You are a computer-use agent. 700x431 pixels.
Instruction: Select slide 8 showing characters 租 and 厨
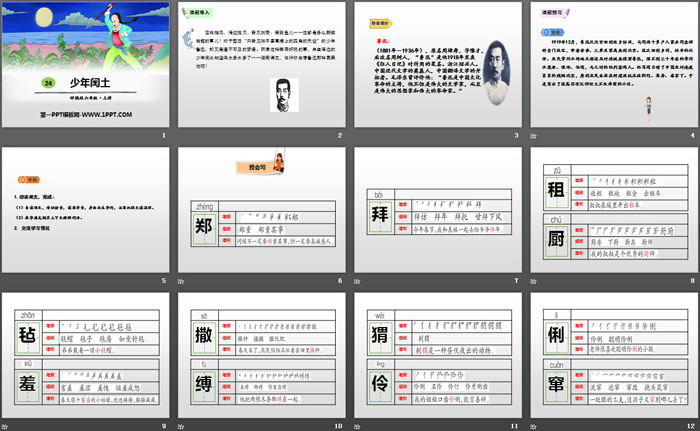tap(614, 210)
